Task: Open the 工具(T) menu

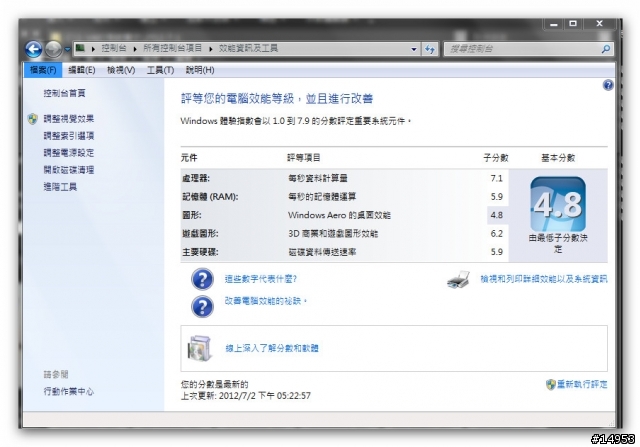Action: click(x=160, y=70)
